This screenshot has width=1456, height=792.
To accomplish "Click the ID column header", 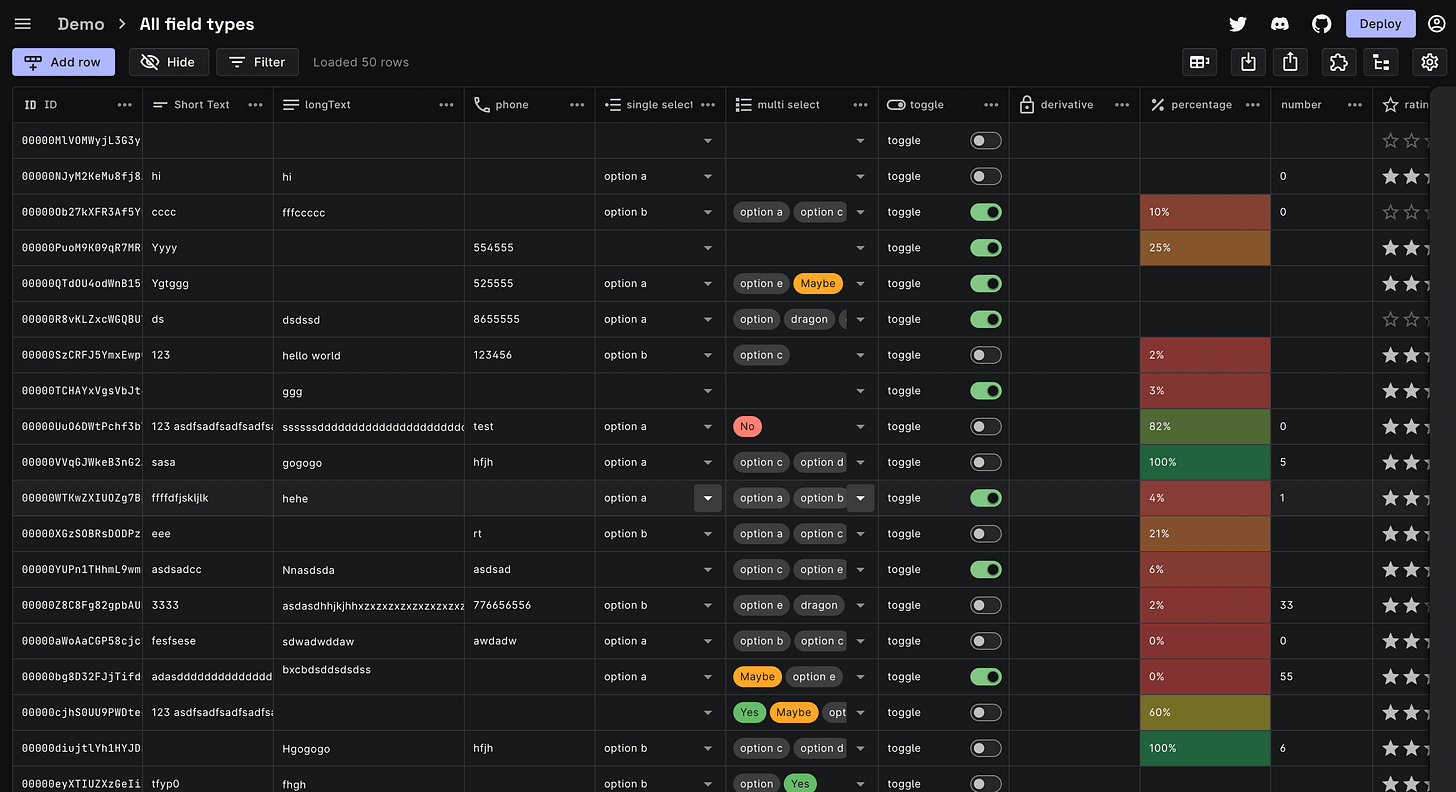I will tap(77, 105).
